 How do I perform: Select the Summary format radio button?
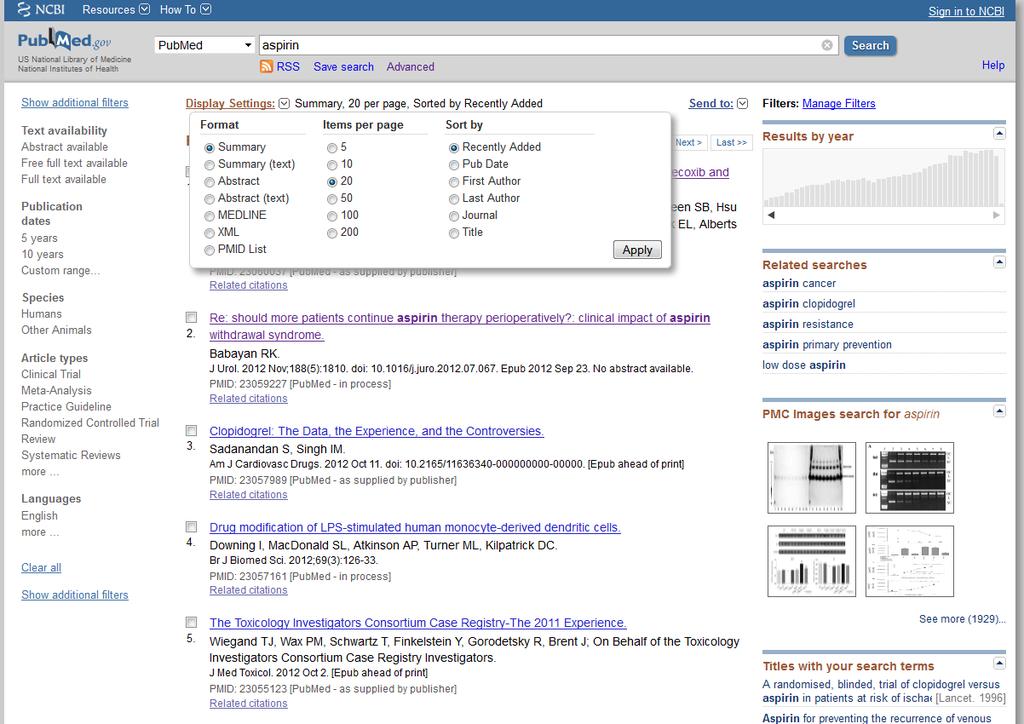(x=209, y=148)
